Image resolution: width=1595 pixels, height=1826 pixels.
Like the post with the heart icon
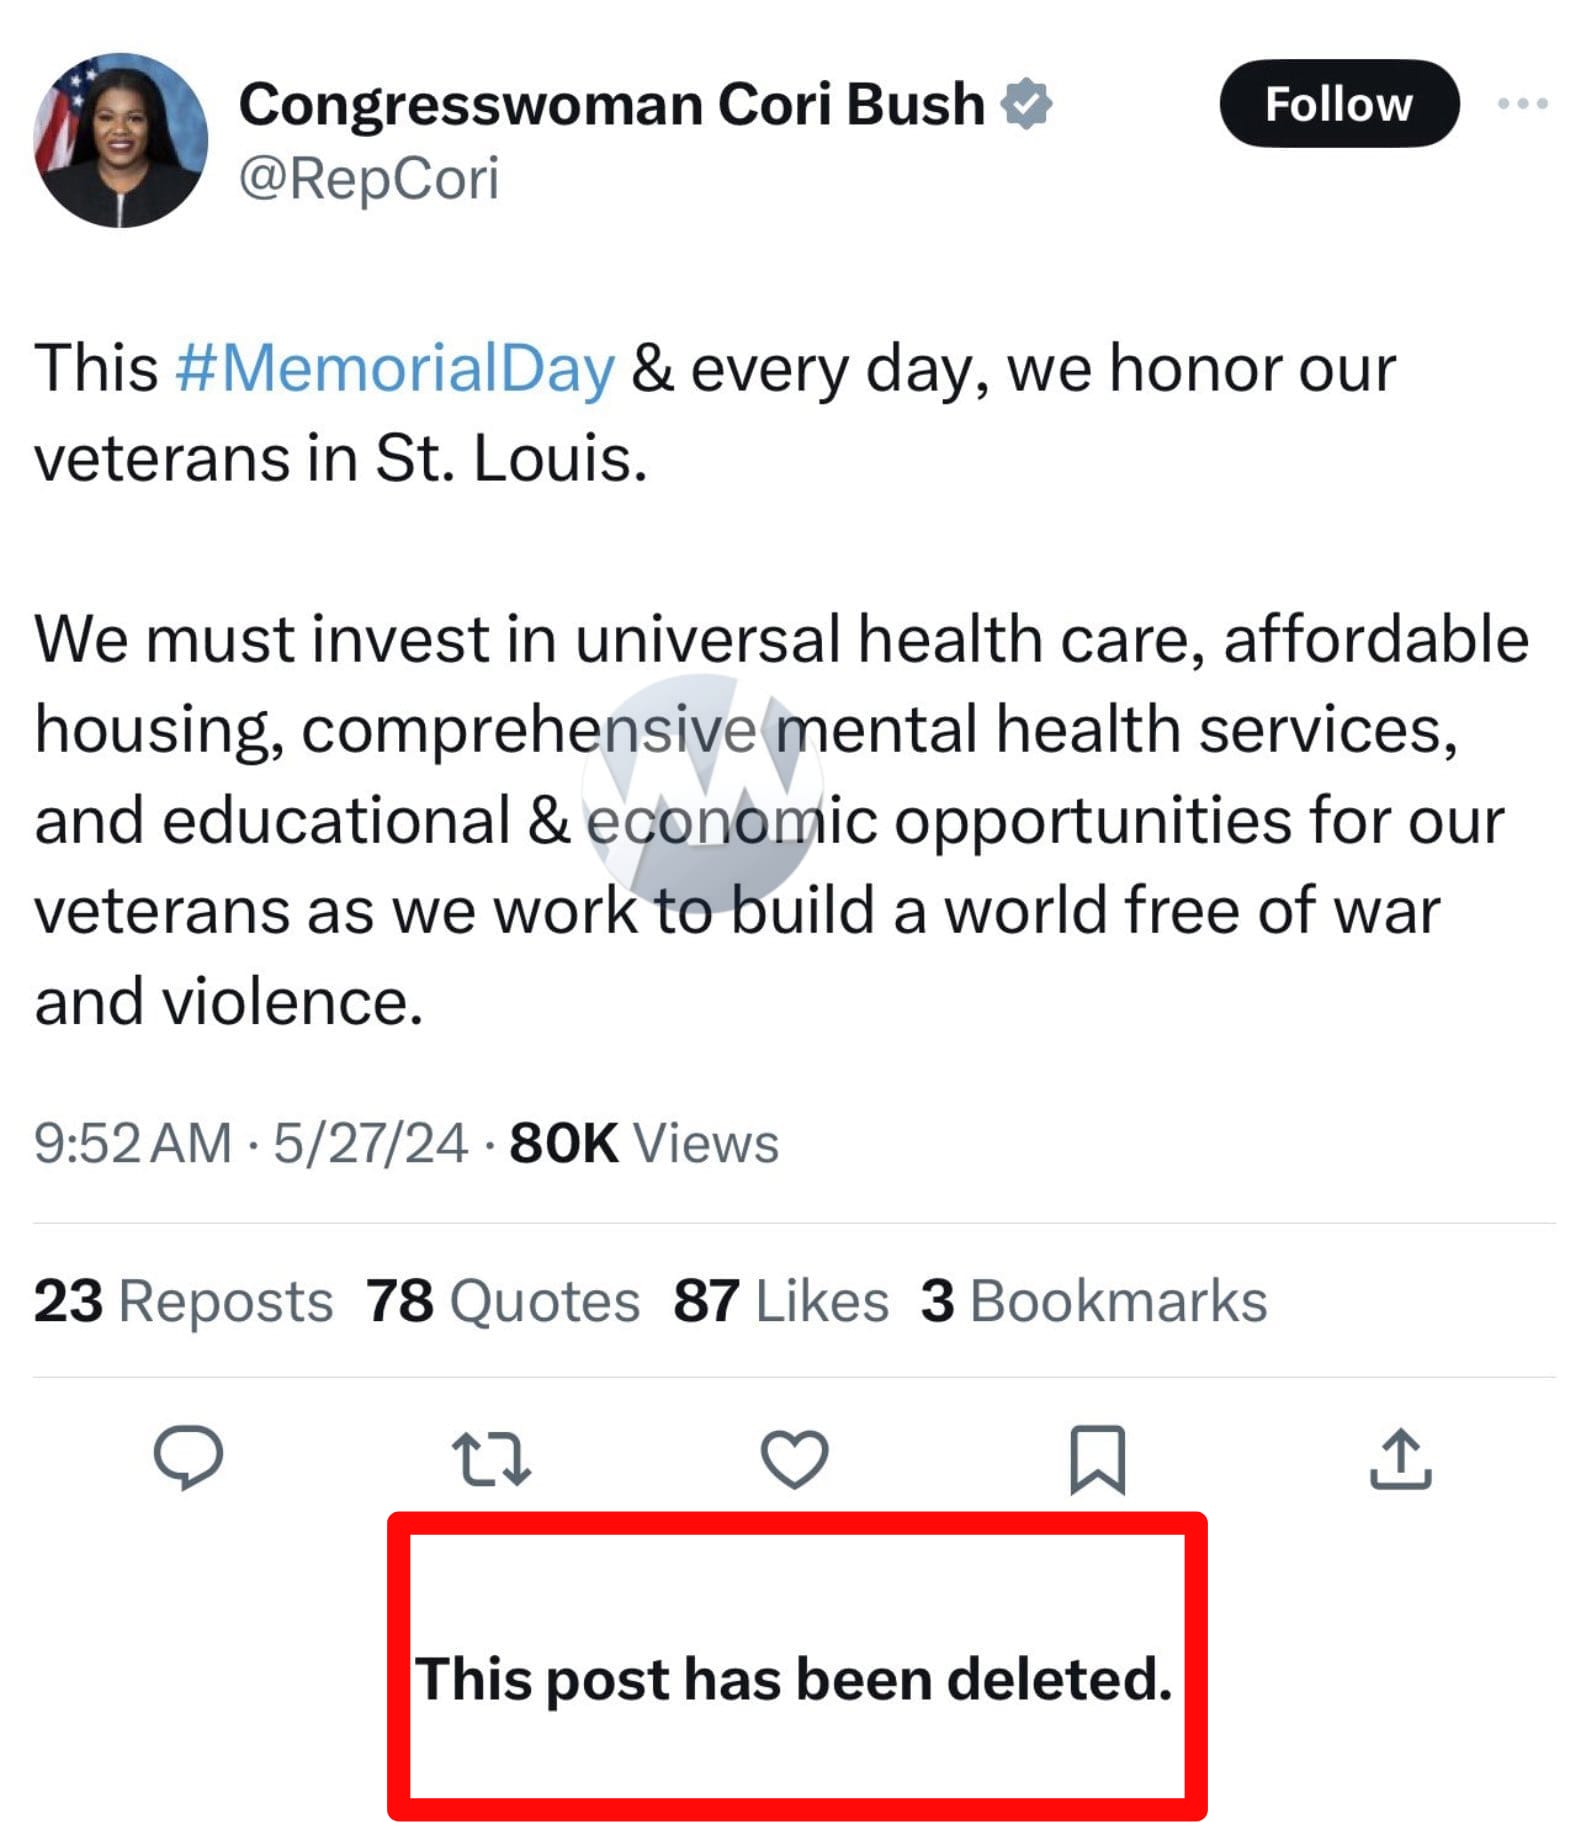click(794, 1459)
